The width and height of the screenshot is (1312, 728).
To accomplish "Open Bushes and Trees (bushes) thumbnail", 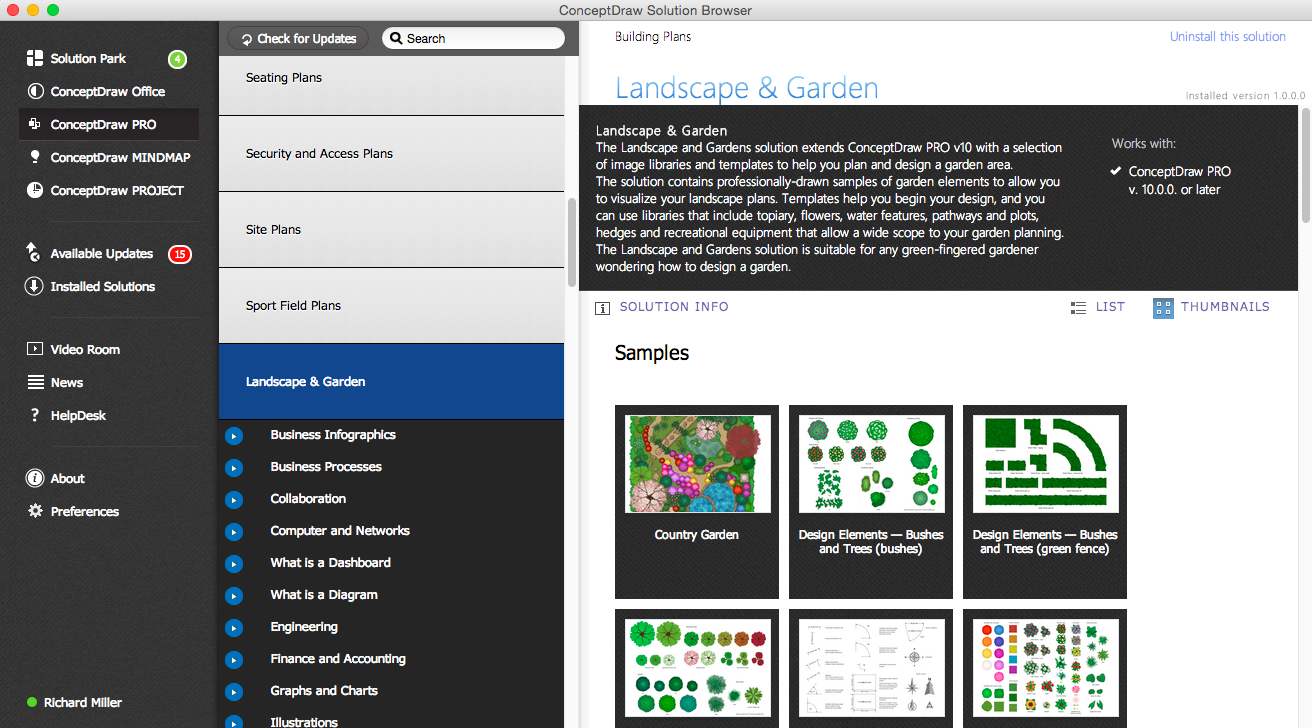I will (x=871, y=502).
